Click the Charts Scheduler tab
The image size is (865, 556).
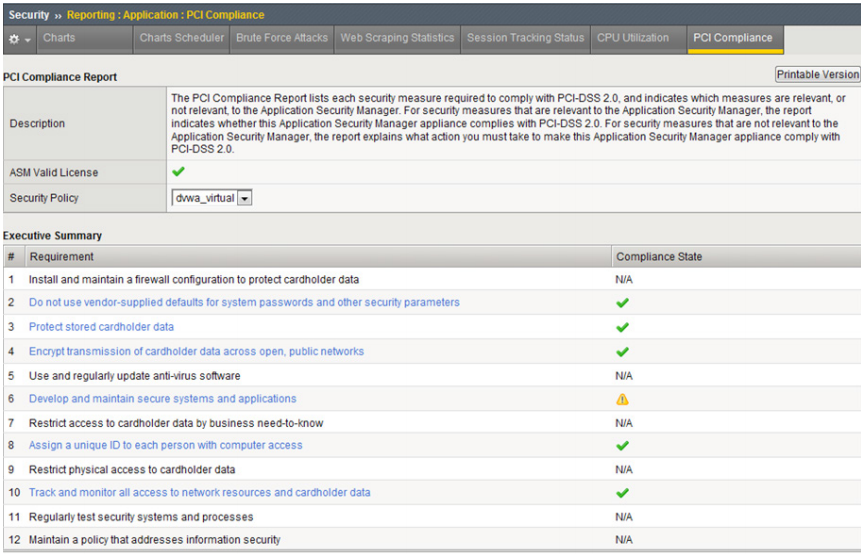point(181,39)
